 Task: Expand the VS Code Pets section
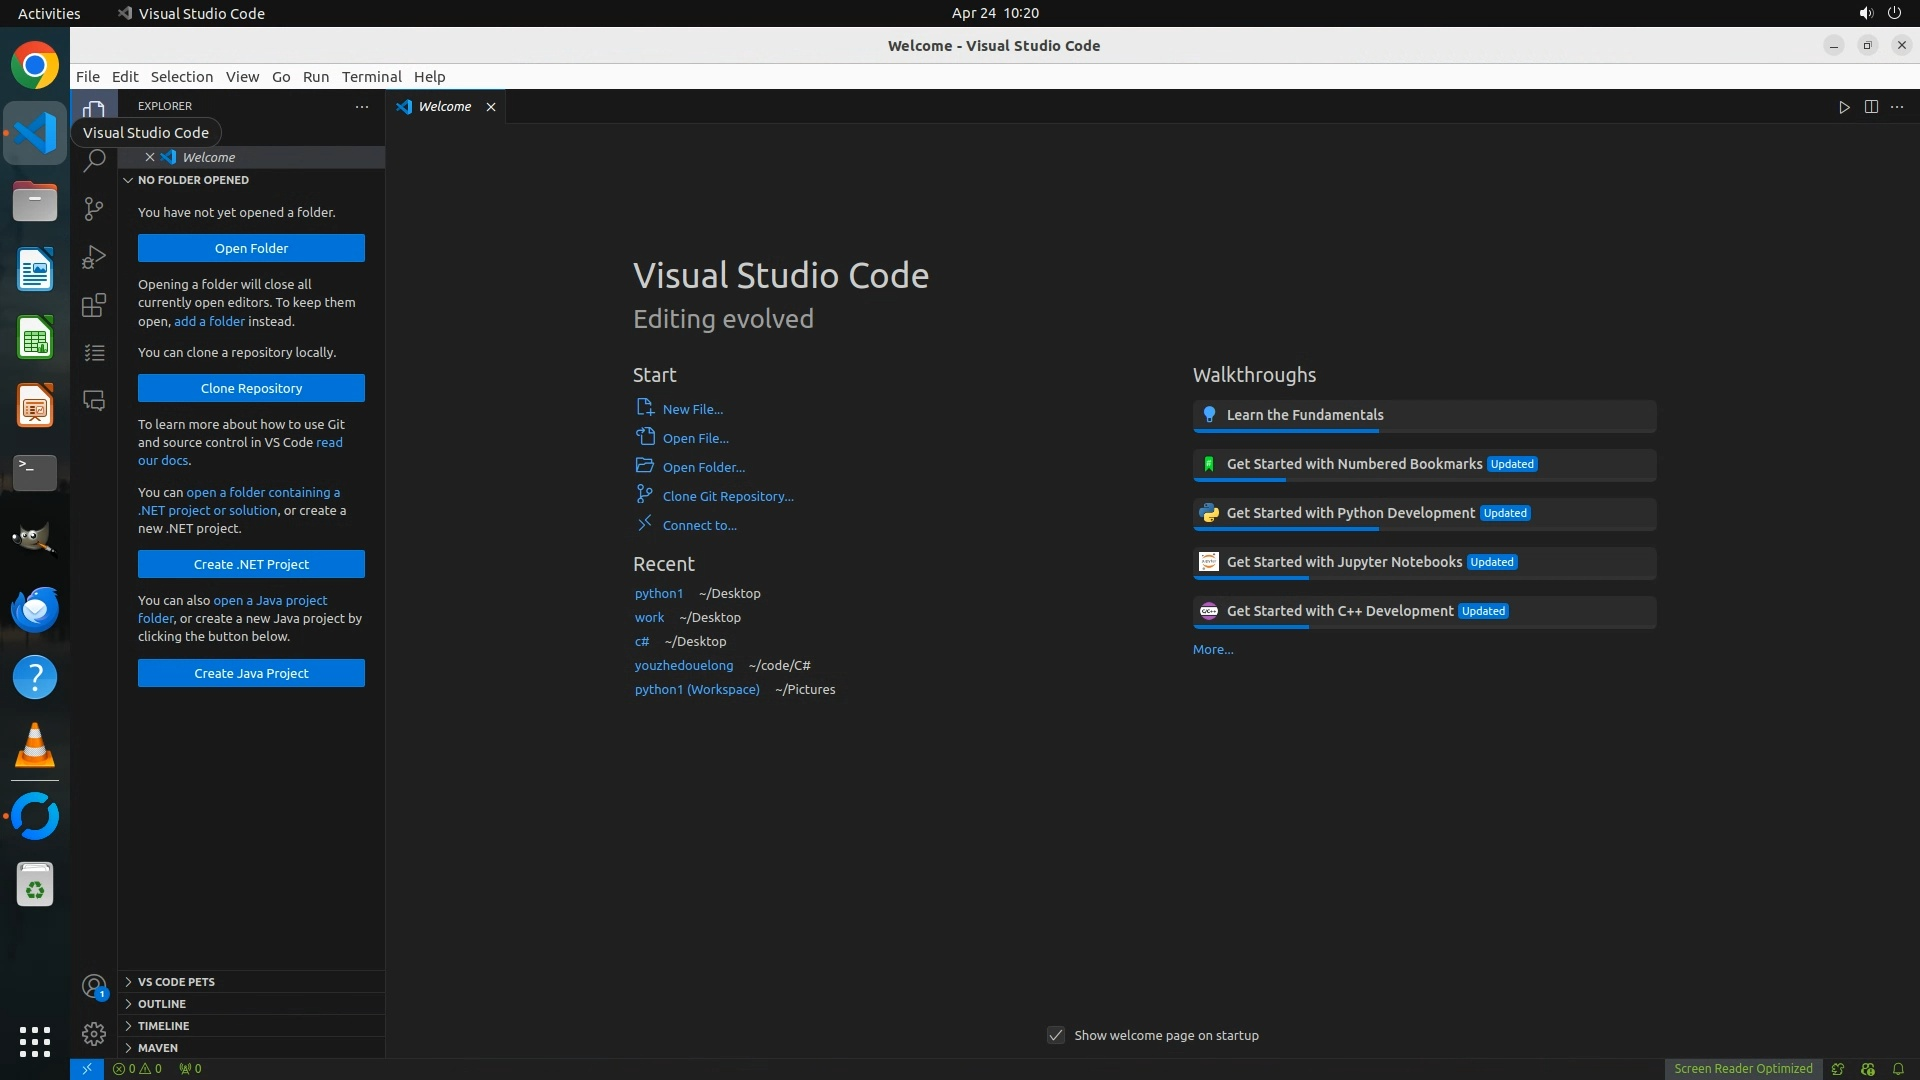pyautogui.click(x=176, y=982)
